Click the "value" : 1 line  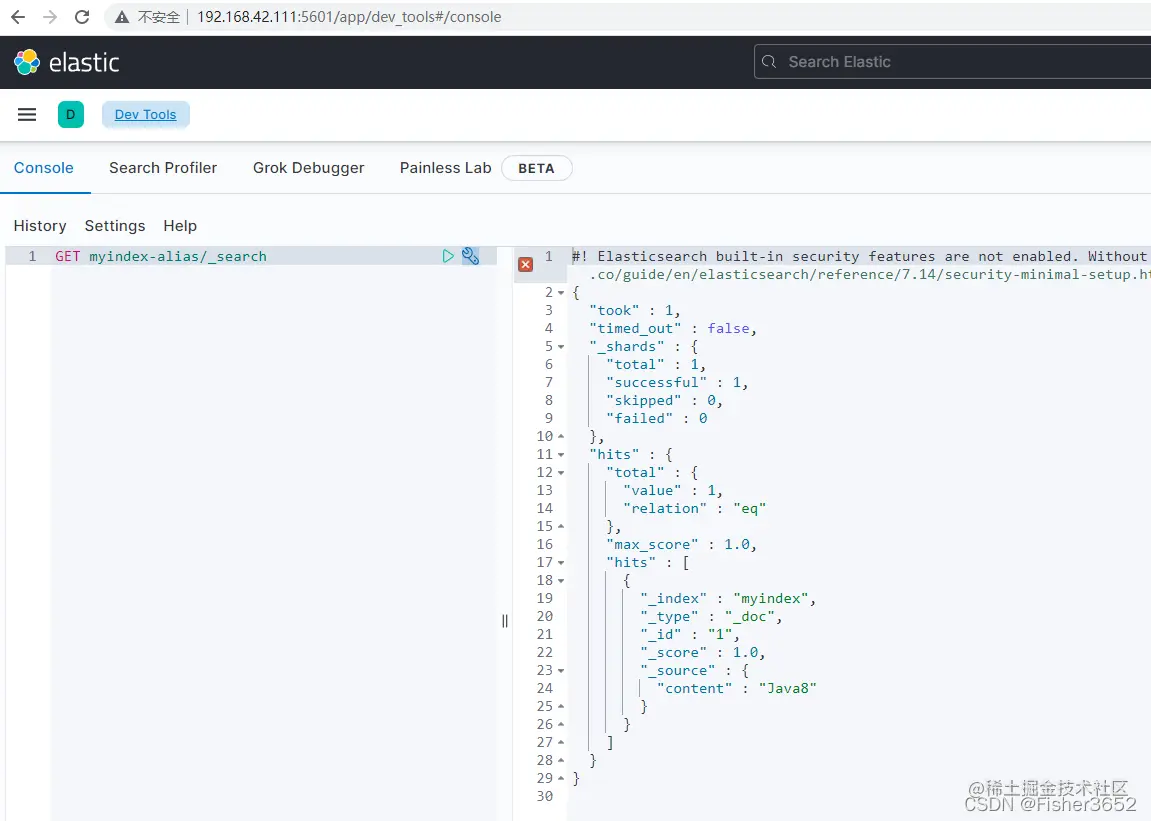click(x=672, y=491)
